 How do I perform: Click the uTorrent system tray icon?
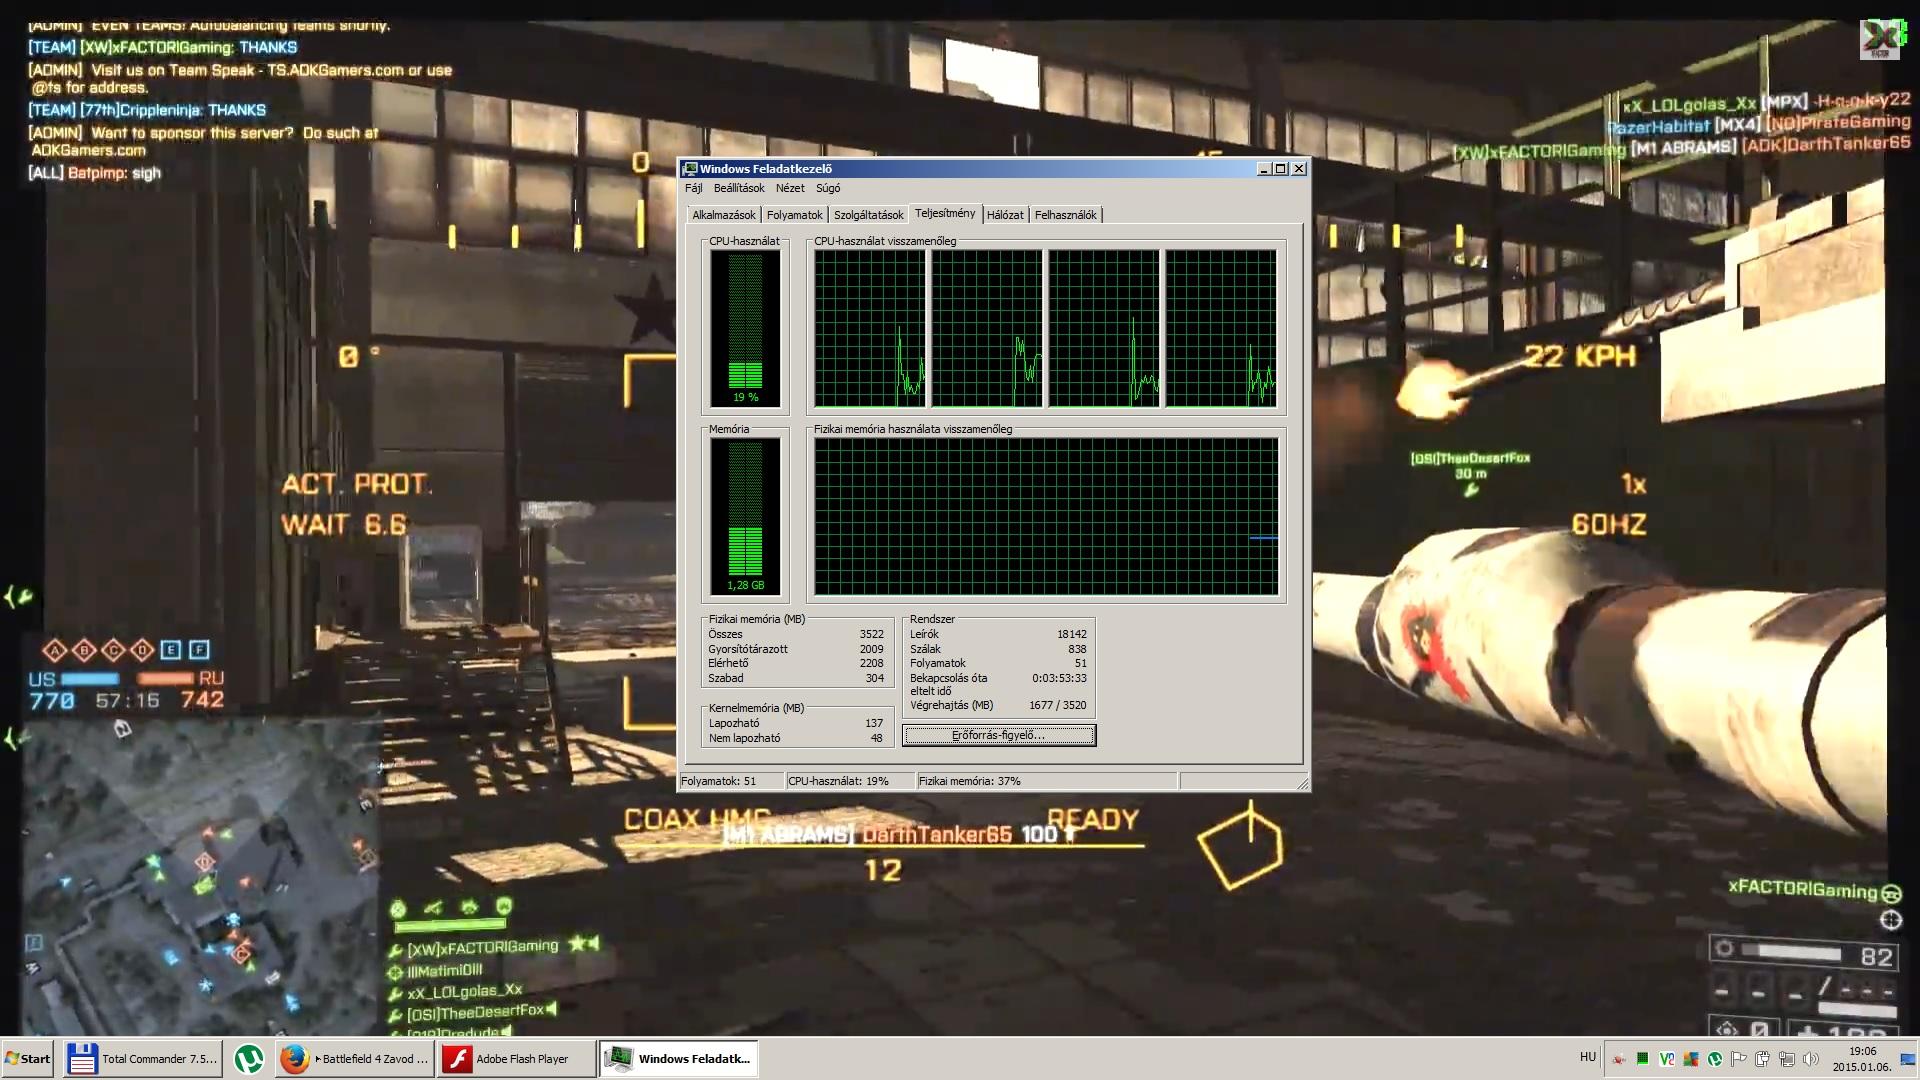click(x=1715, y=1059)
